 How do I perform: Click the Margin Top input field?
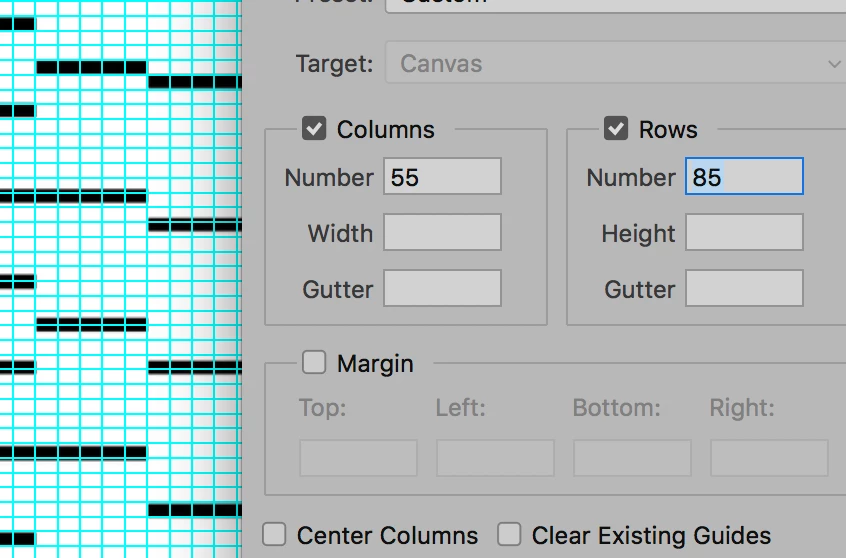(x=358, y=458)
